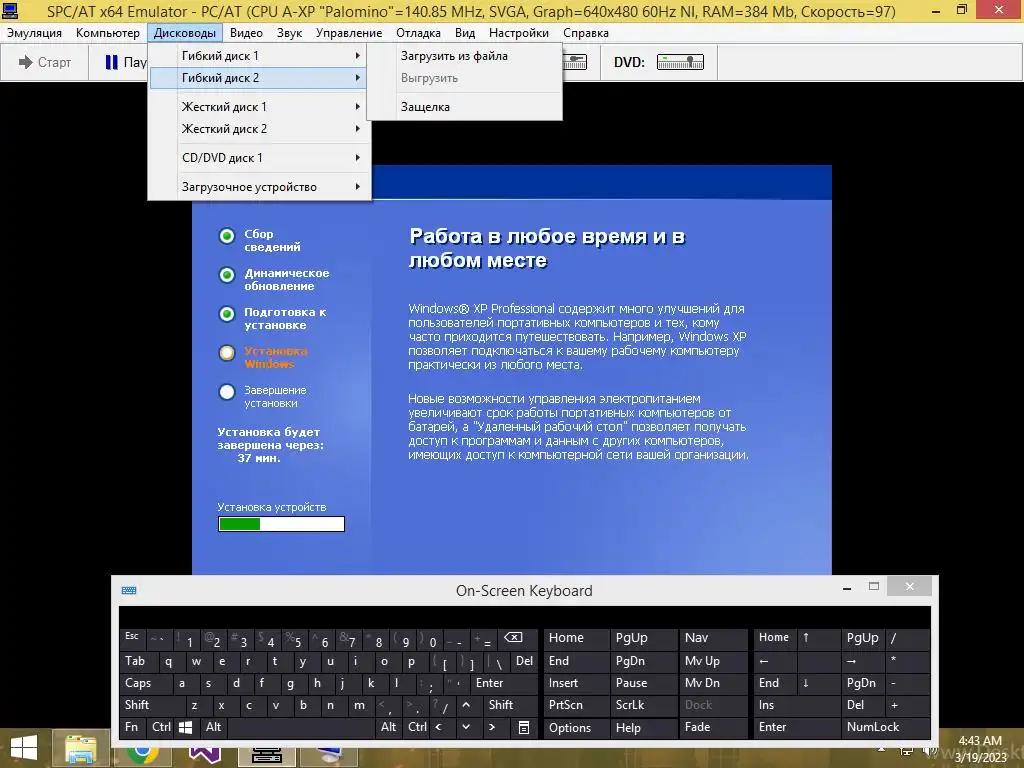The height and width of the screenshot is (768, 1024).
Task: Click the Nav key on On-Screen Keyboard
Action: (714, 639)
